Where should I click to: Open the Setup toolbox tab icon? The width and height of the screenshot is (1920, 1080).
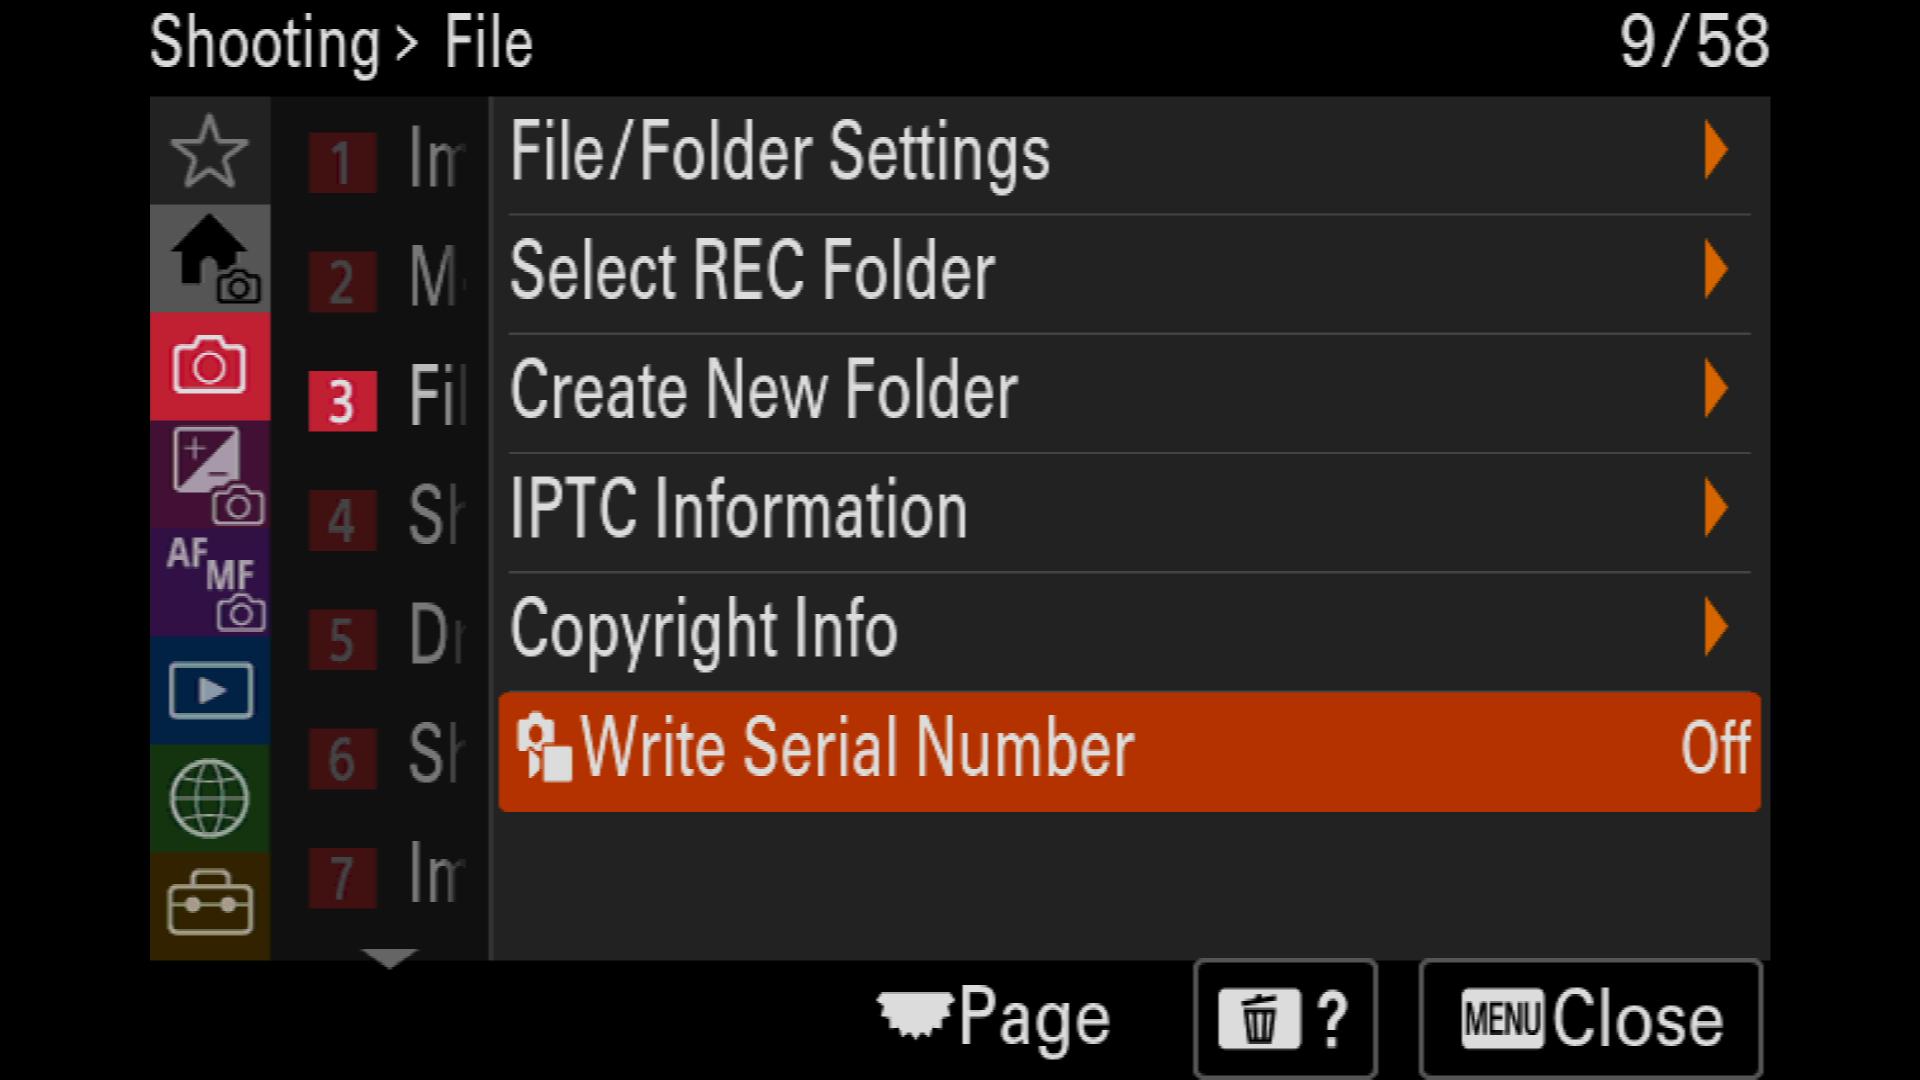[x=210, y=906]
